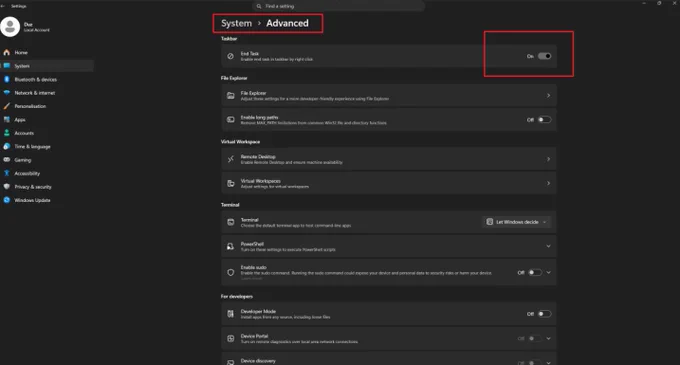Open the File Explorer row chevron

click(x=549, y=95)
